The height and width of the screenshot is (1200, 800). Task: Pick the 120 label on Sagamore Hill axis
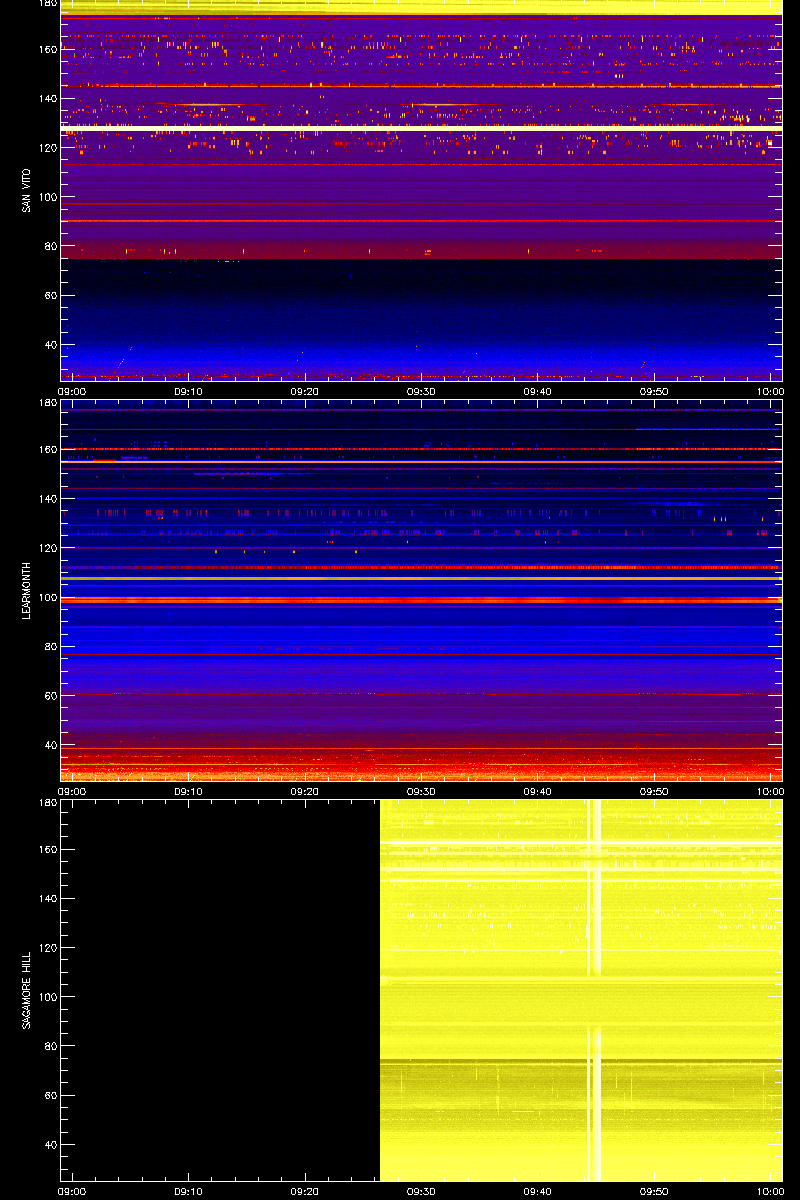coord(46,947)
